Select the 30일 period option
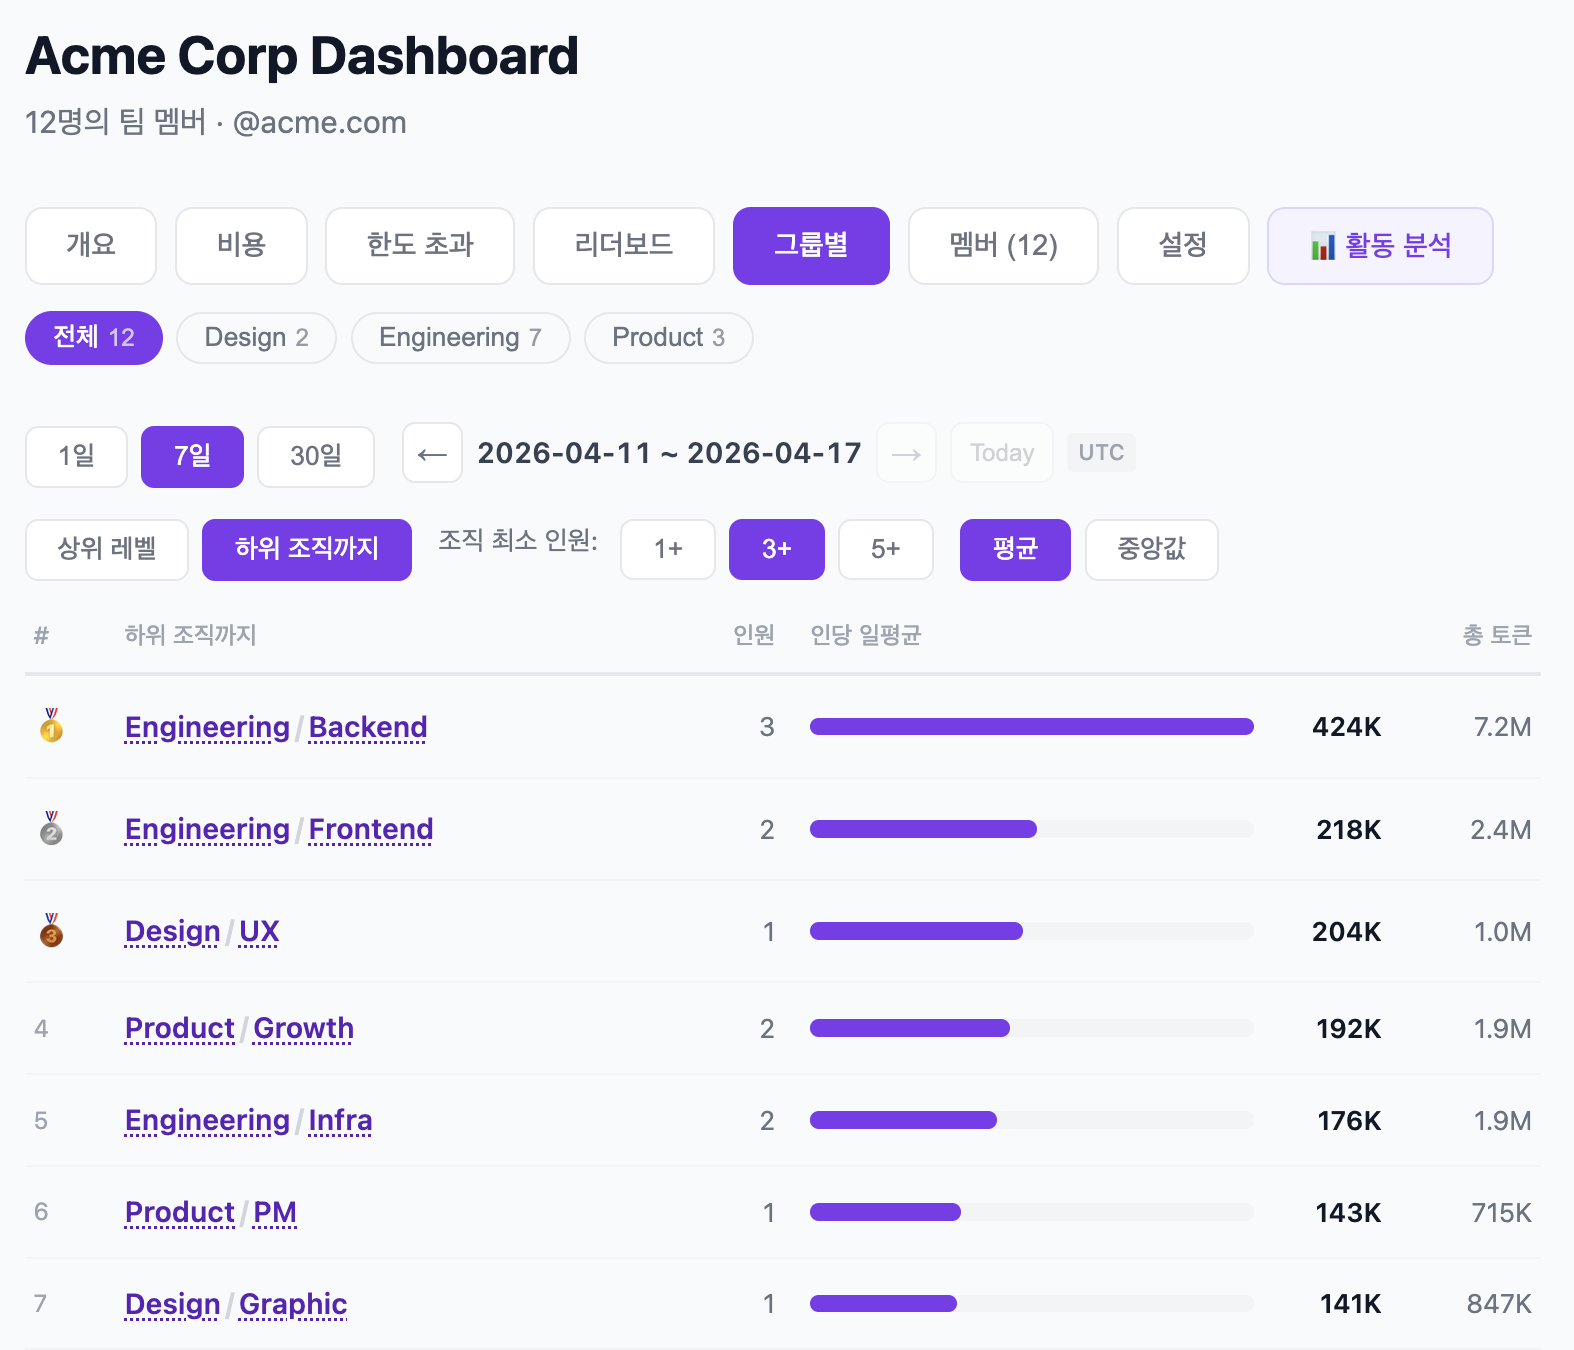 tap(315, 457)
